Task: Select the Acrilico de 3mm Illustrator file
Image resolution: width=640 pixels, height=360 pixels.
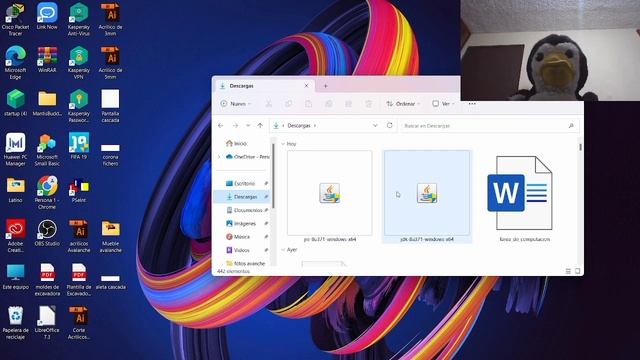Action: [111, 20]
